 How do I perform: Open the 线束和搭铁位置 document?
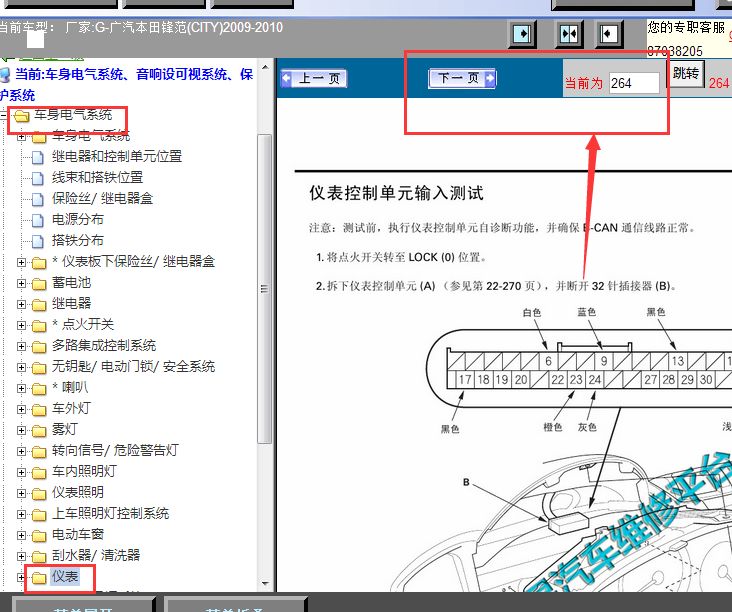pos(97,177)
